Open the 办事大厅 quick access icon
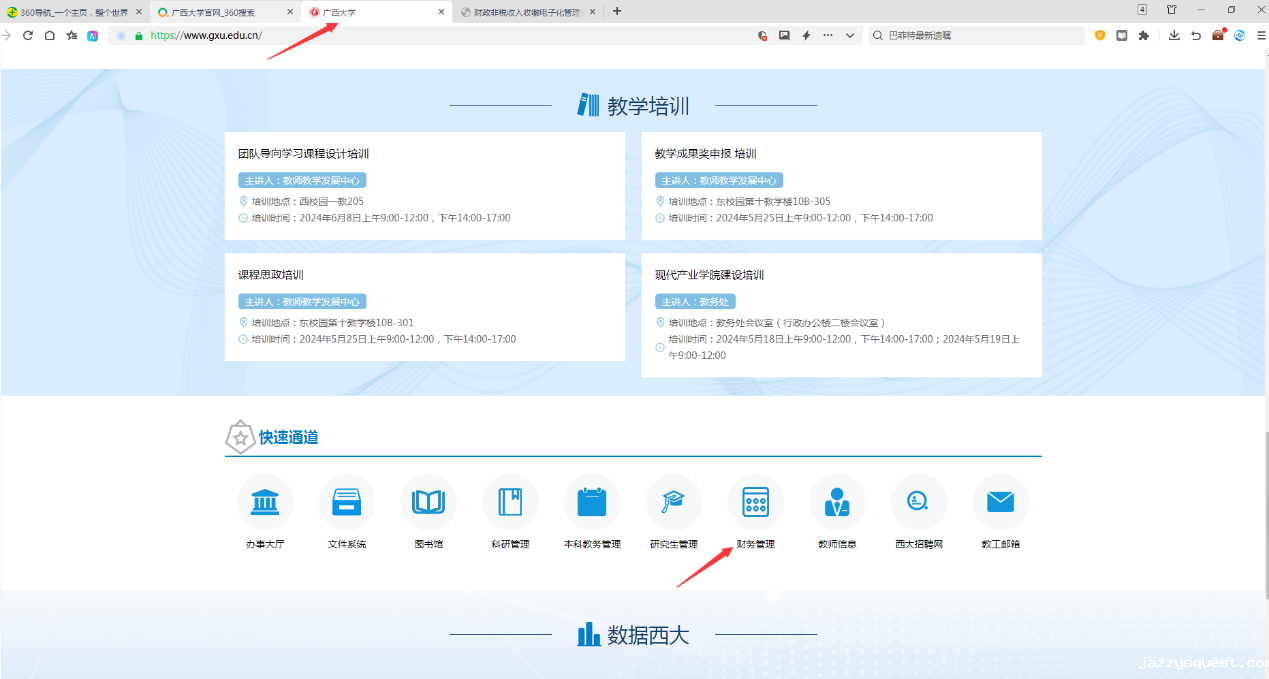The image size is (1269, 679). tap(265, 502)
